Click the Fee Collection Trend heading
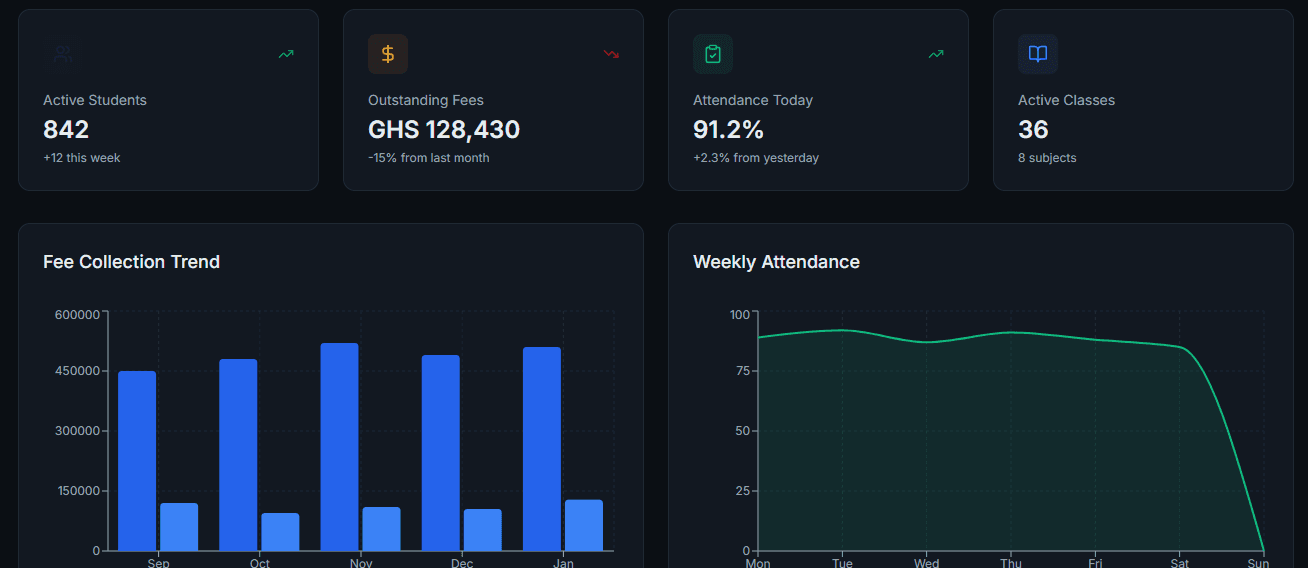This screenshot has height=568, width=1308. point(131,262)
